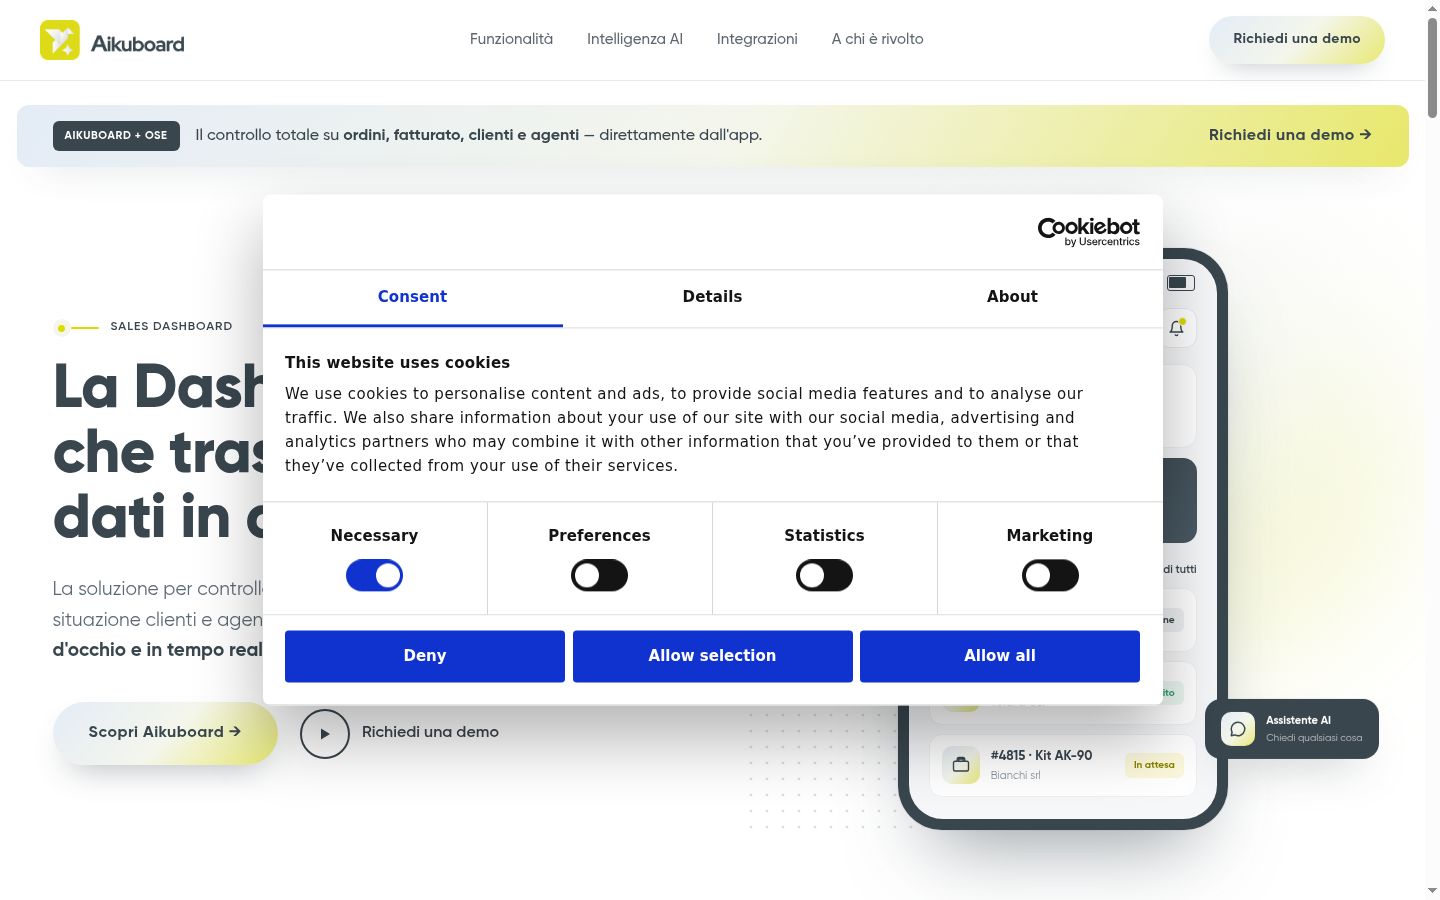
Task: Click the '#4815 · Kit AK-90' order text
Action: [1041, 755]
